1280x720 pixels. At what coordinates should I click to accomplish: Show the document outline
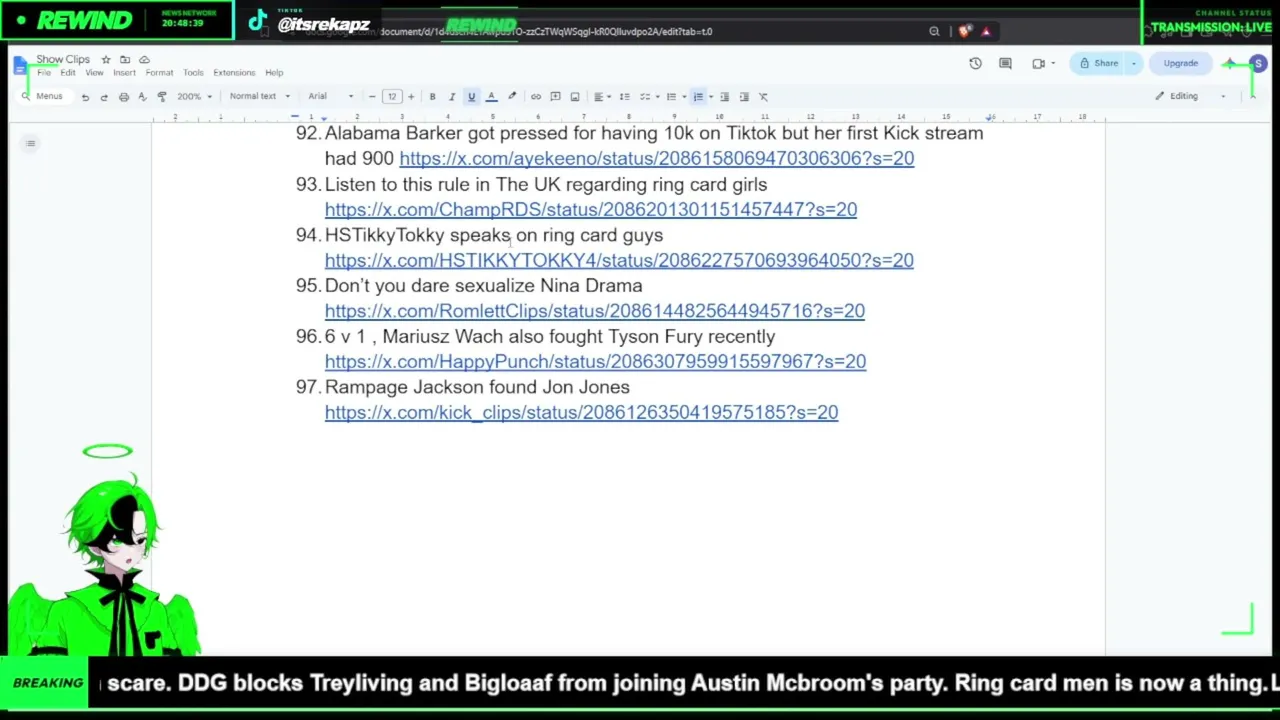pos(31,144)
